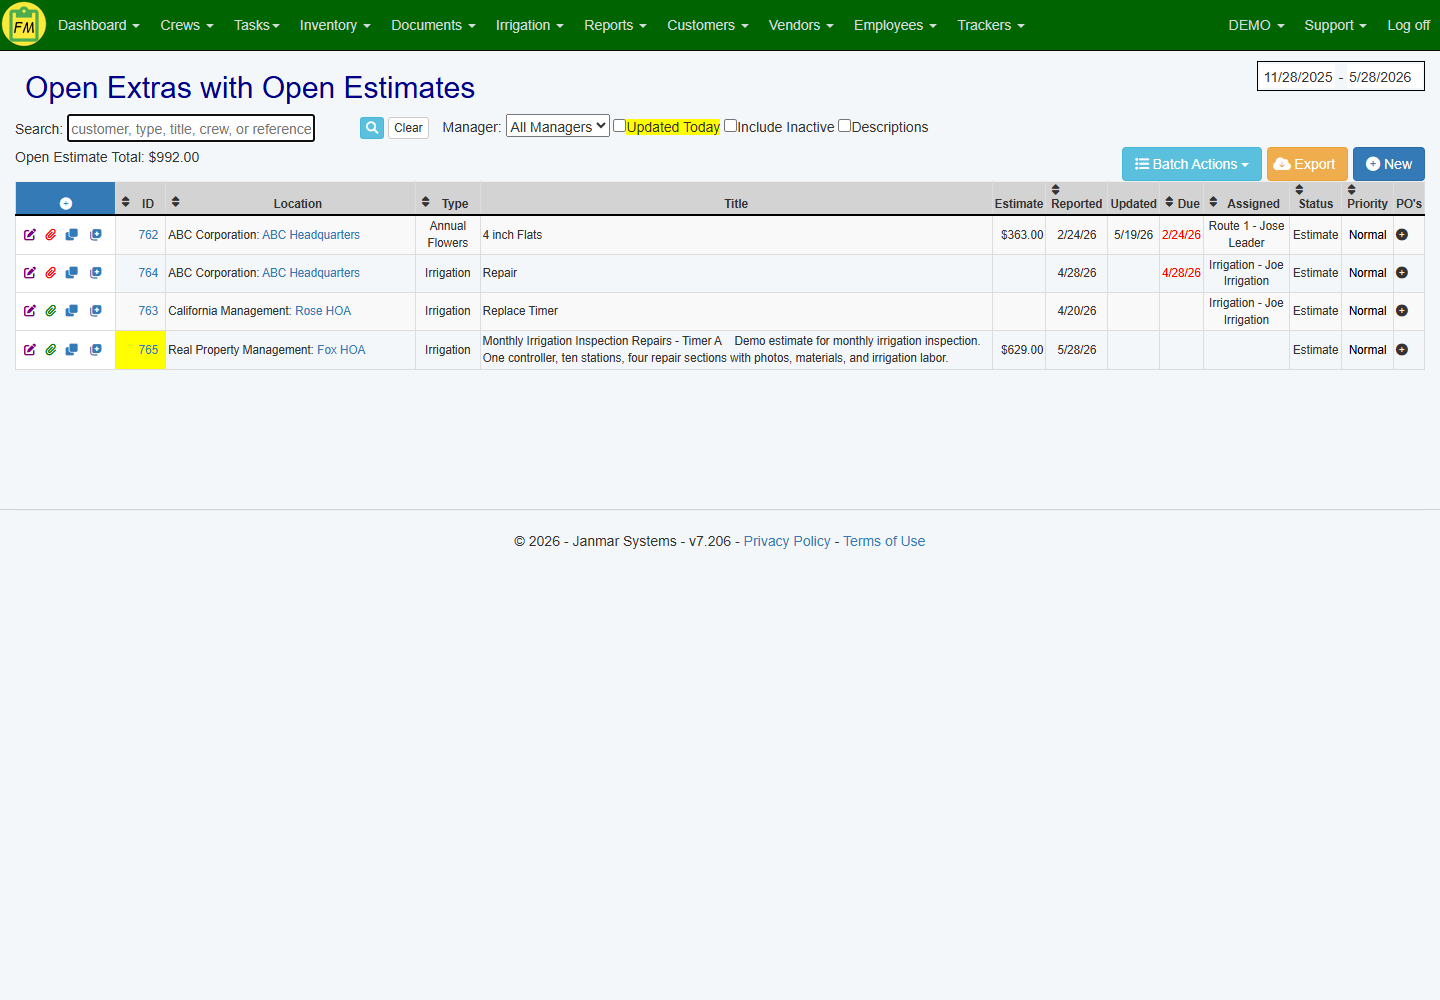Open the Support menu

[x=1335, y=25]
